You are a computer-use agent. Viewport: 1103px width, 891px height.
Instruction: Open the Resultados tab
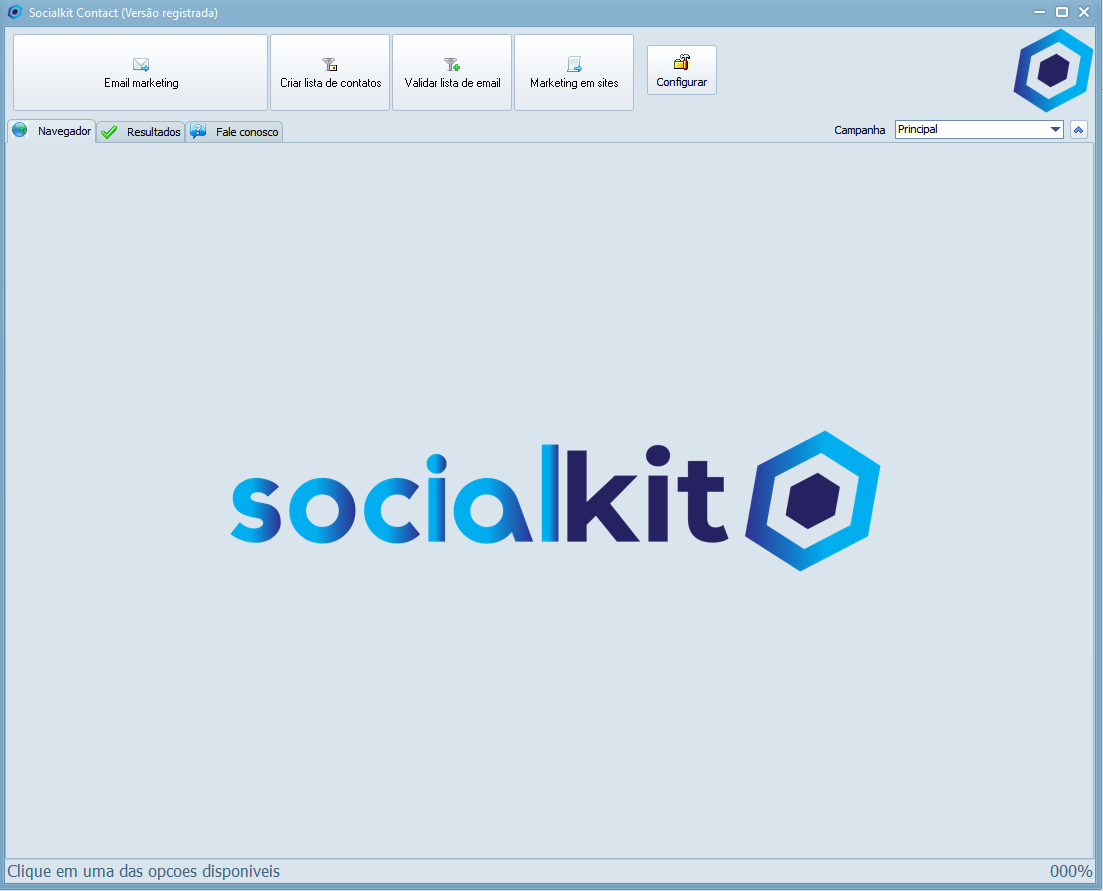point(142,132)
